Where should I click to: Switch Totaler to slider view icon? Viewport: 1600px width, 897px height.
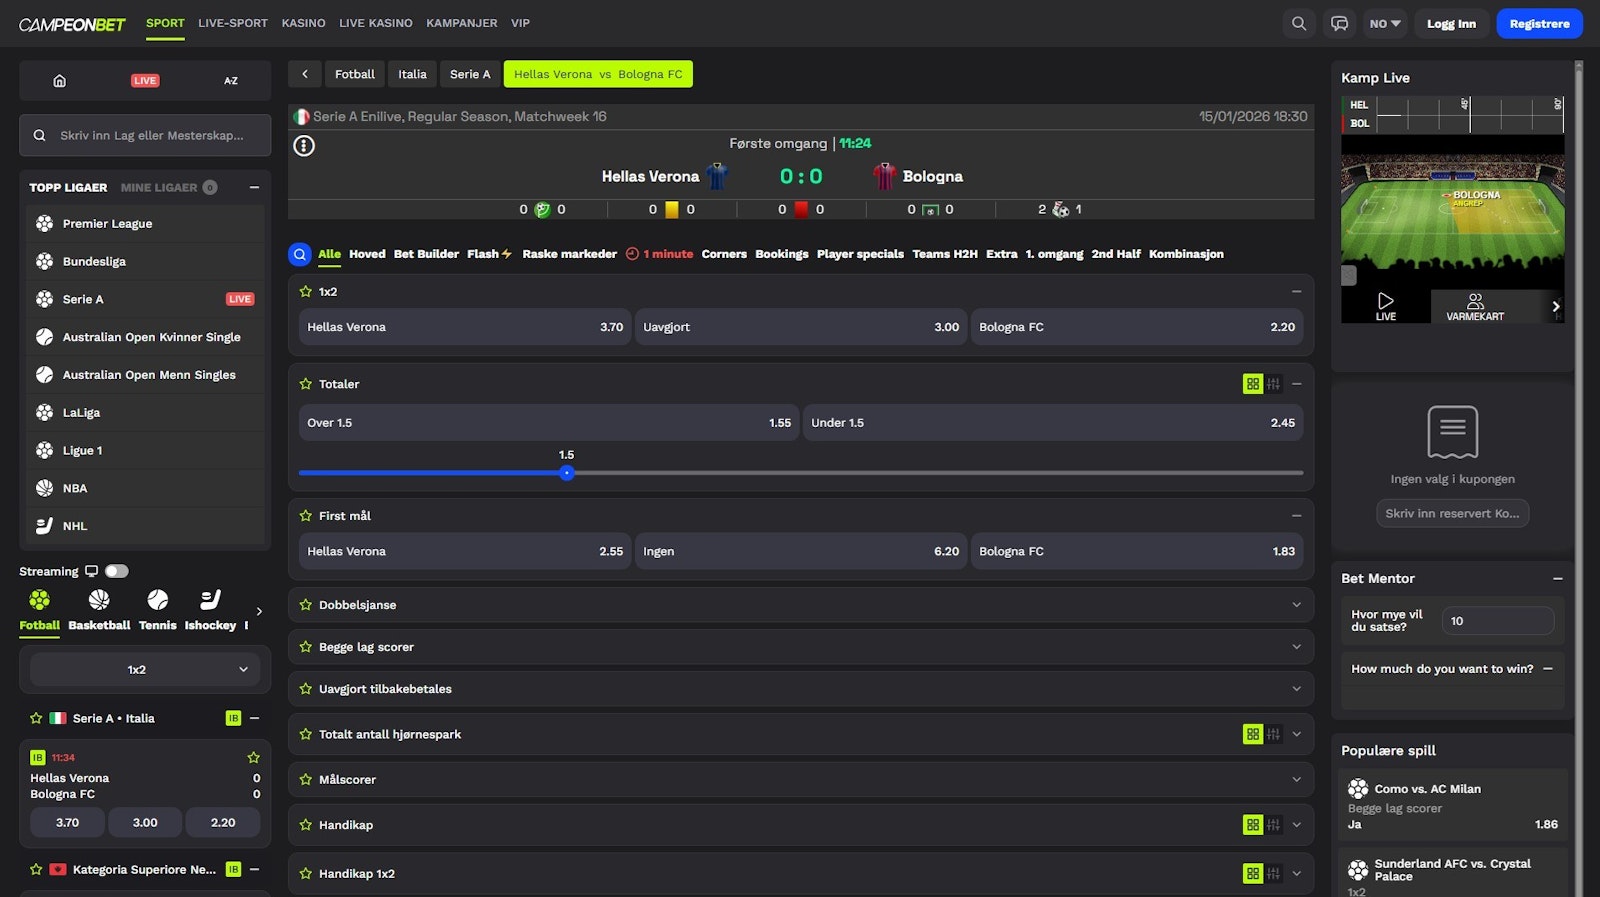(1273, 383)
